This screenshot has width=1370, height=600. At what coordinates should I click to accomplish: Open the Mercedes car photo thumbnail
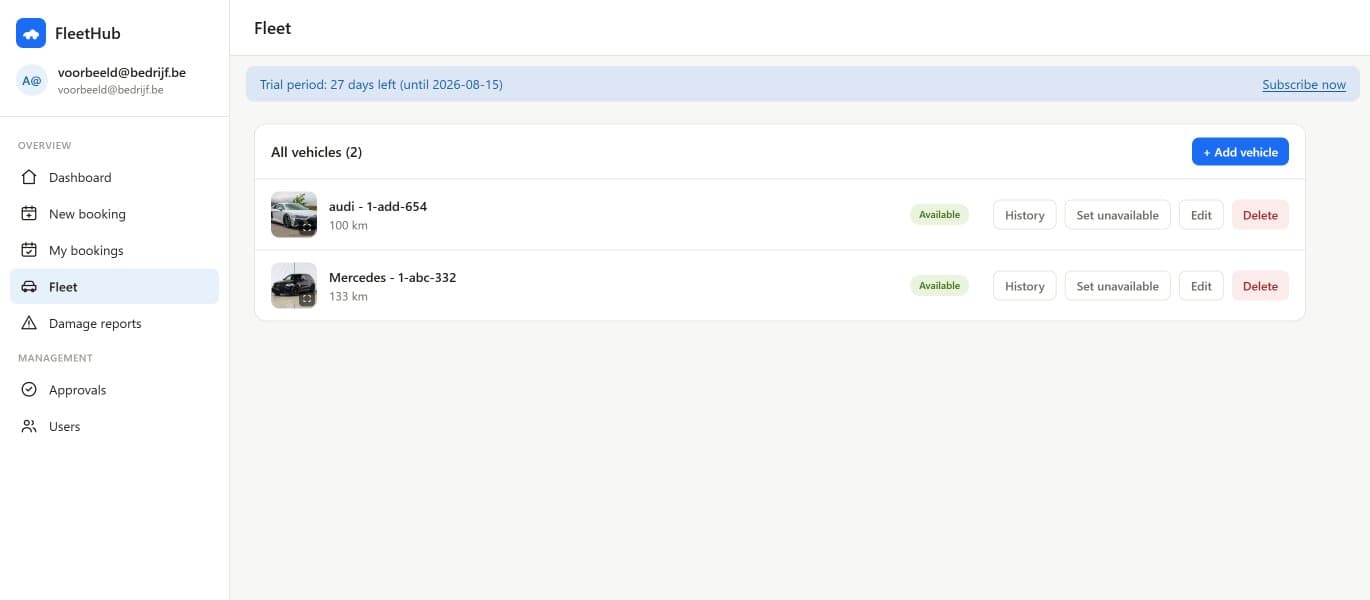294,285
